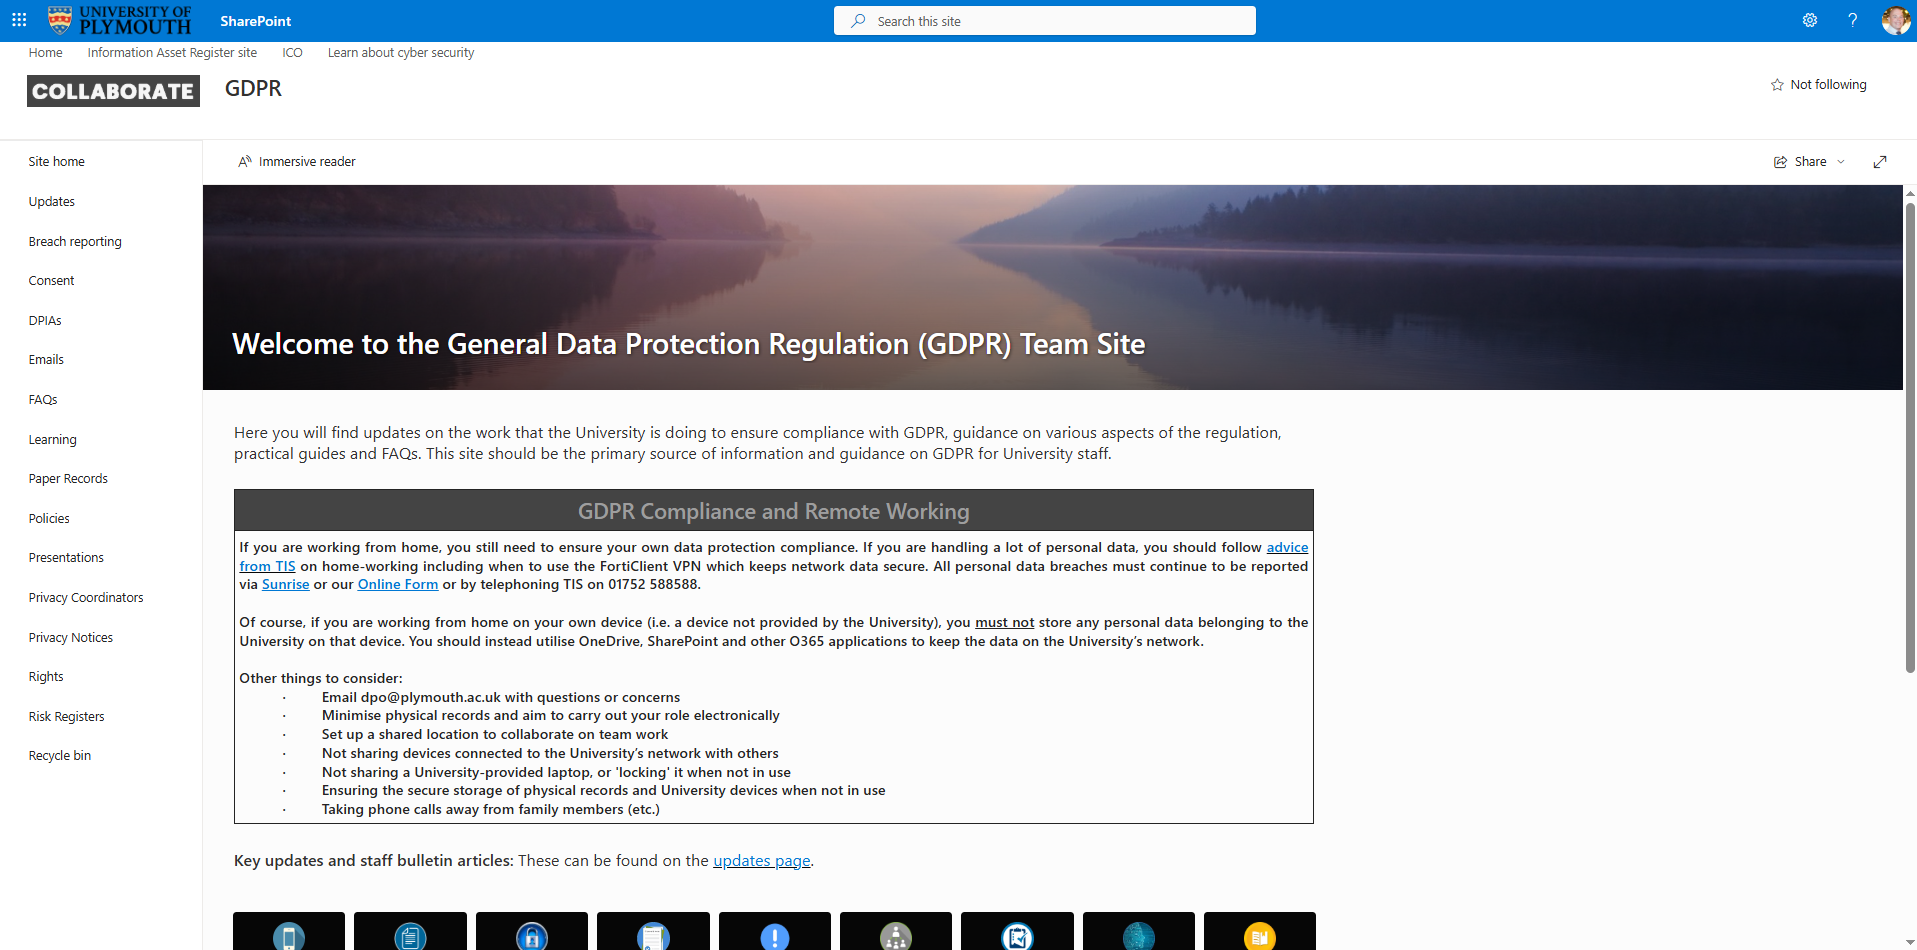The image size is (1917, 950).
Task: Open Paper Records page
Action: pyautogui.click(x=68, y=479)
